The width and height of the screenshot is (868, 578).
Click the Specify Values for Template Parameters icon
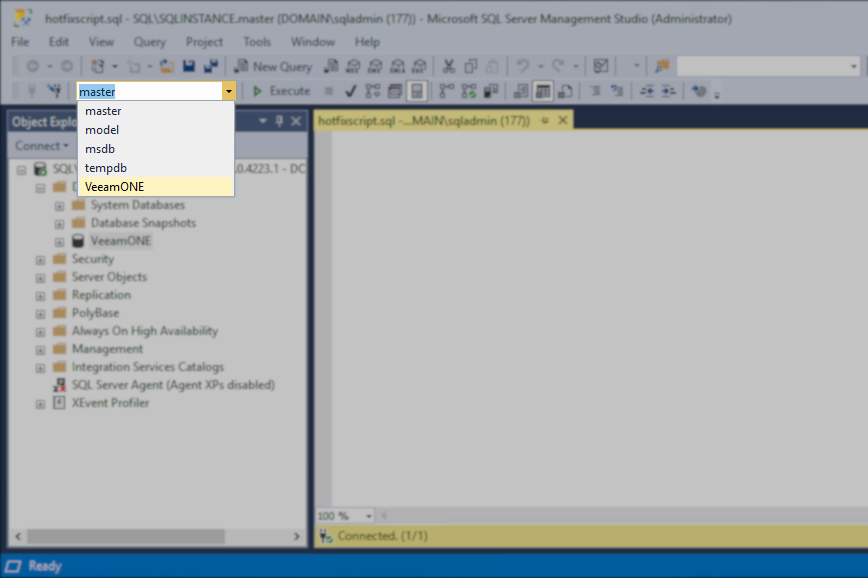[x=699, y=91]
